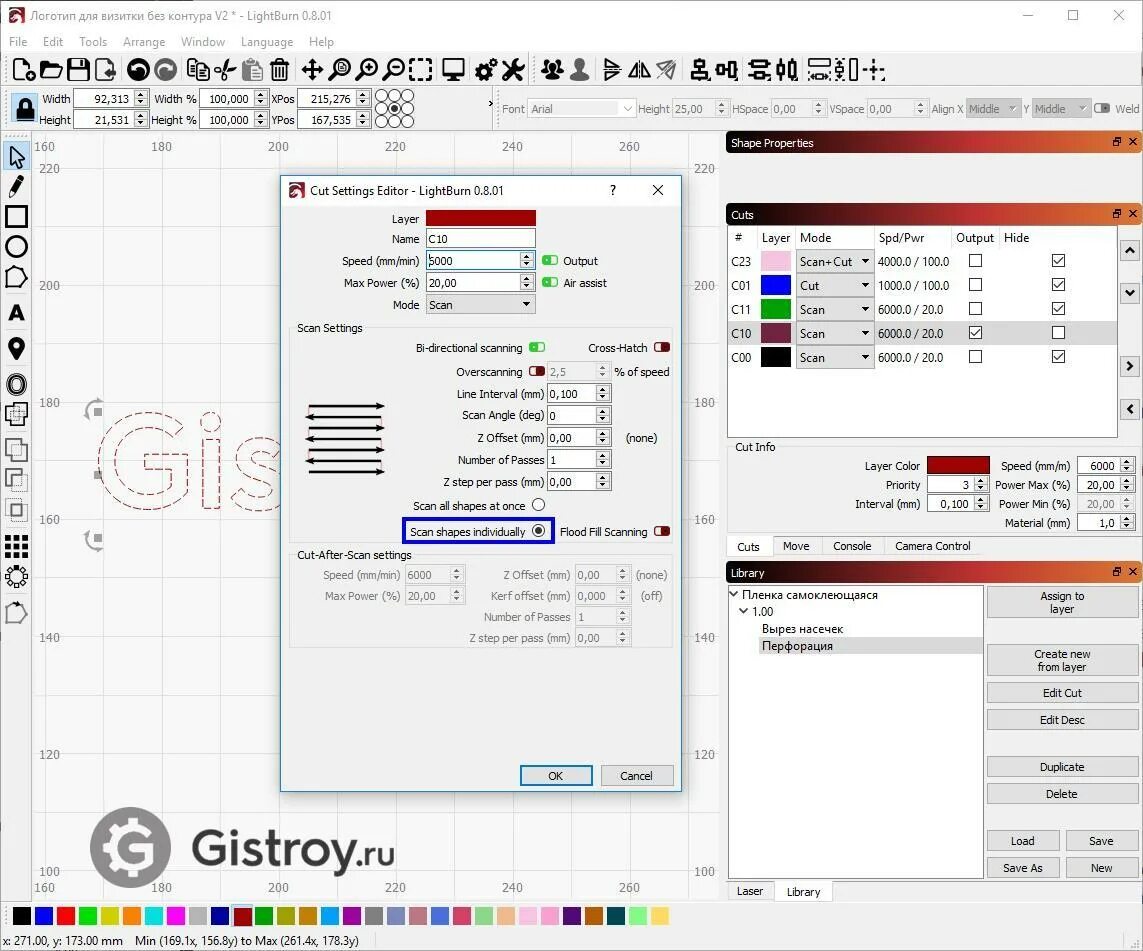Viewport: 1143px width, 951px height.
Task: Click the Circular array tool
Action: (17, 577)
